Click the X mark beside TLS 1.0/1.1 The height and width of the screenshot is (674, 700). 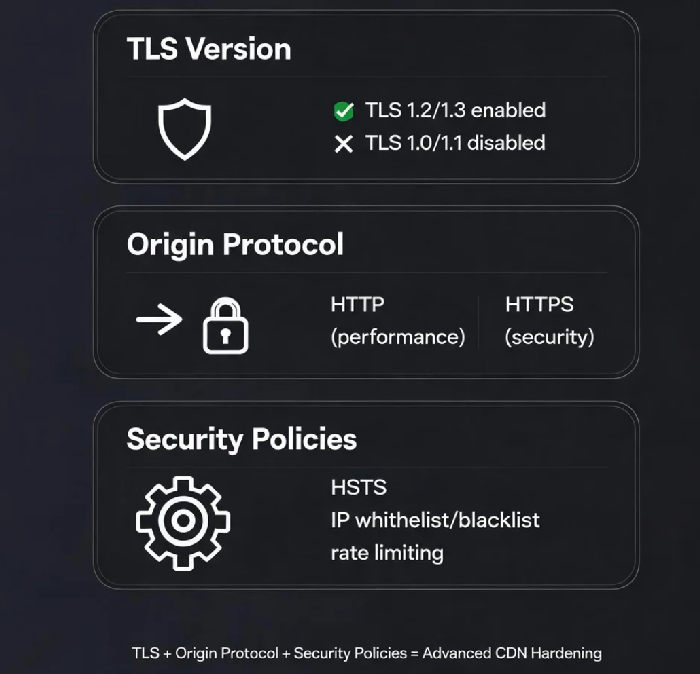click(x=344, y=144)
